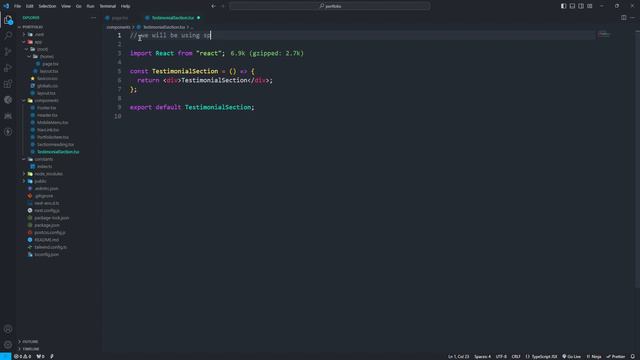Click the split editor icon
This screenshot has height=360, width=640.
(624, 18)
